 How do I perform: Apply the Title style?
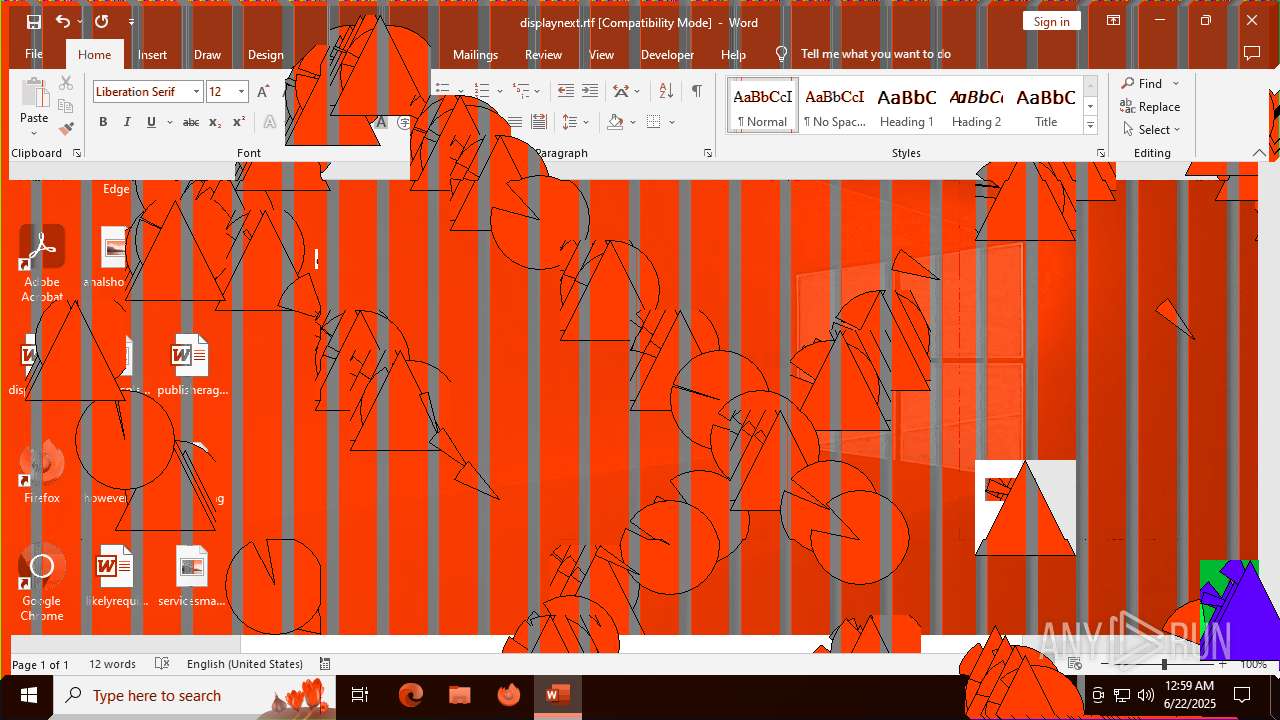click(1046, 105)
